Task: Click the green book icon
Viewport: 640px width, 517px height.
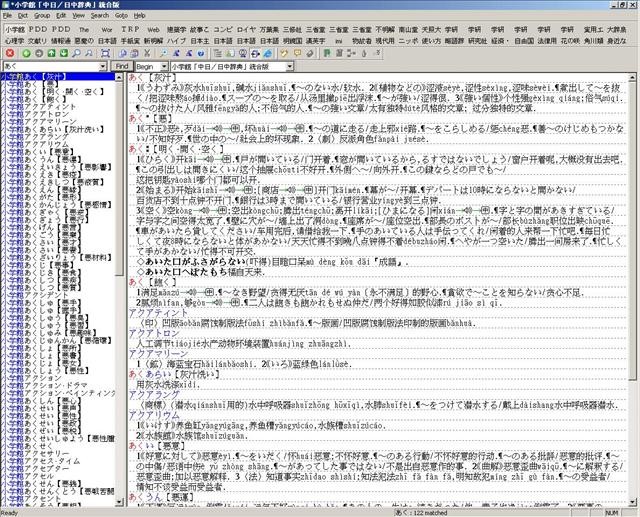Action: (x=327, y=53)
